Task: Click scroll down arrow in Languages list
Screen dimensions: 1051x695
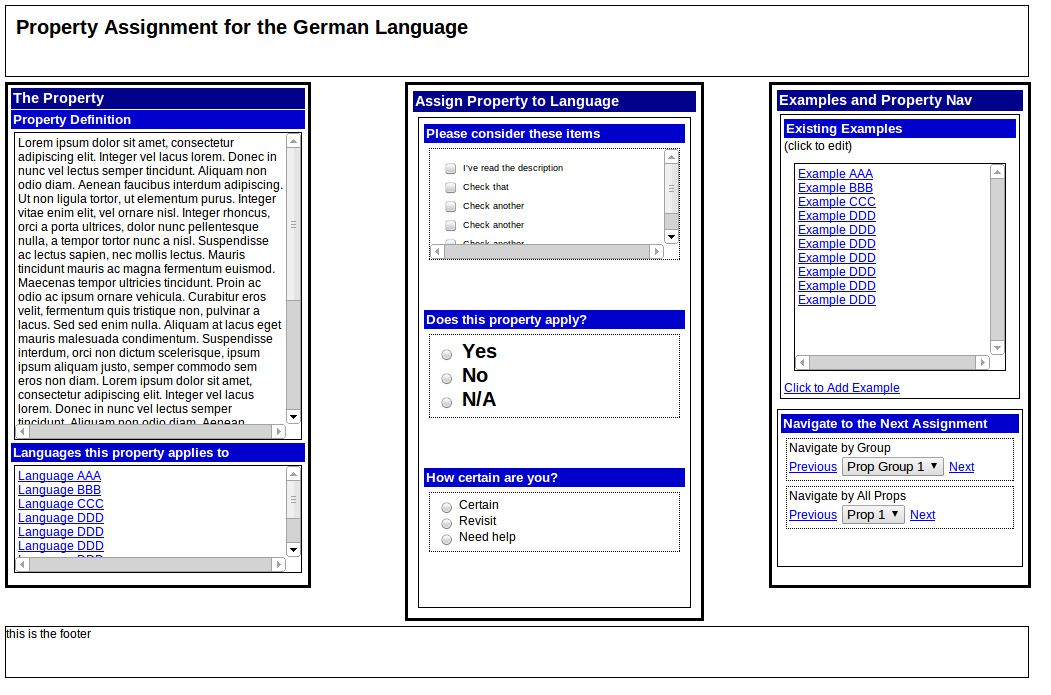Action: point(293,549)
